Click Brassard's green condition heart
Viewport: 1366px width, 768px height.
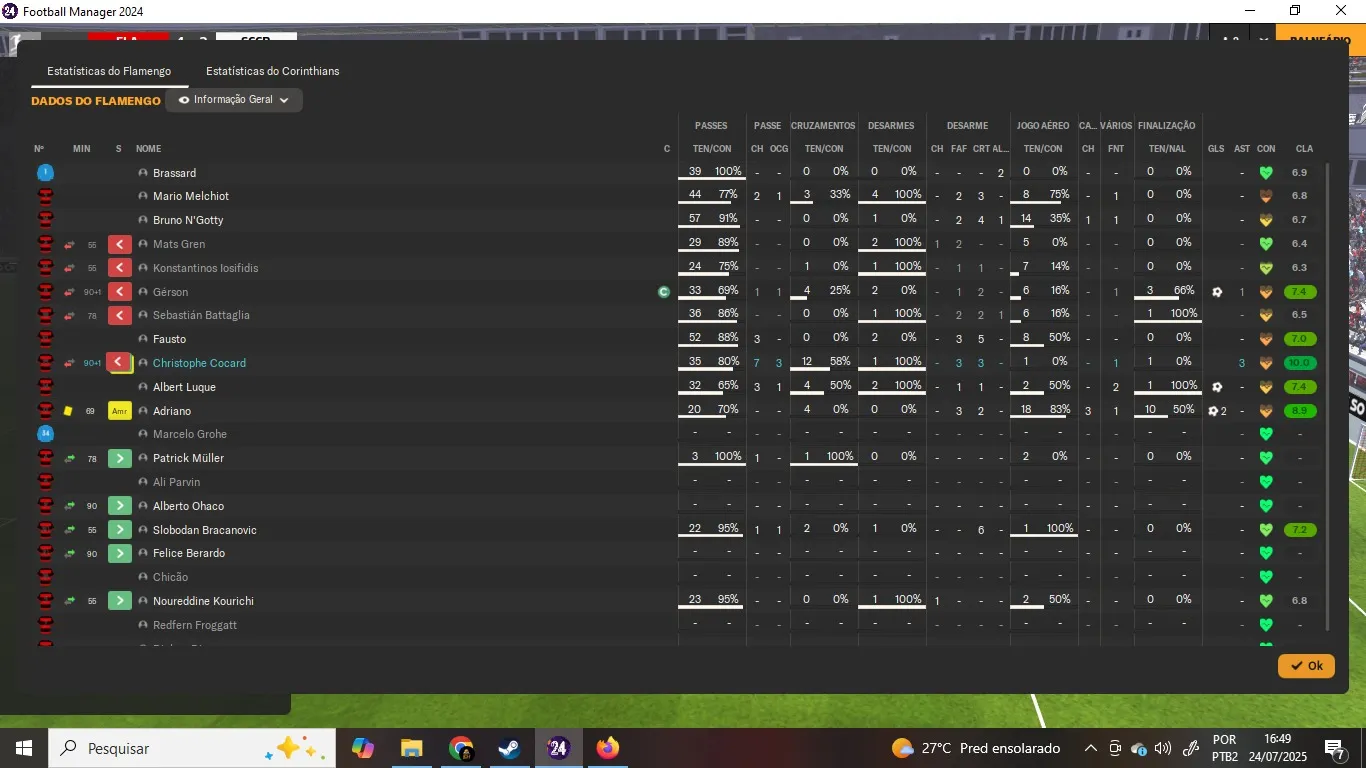(1266, 173)
